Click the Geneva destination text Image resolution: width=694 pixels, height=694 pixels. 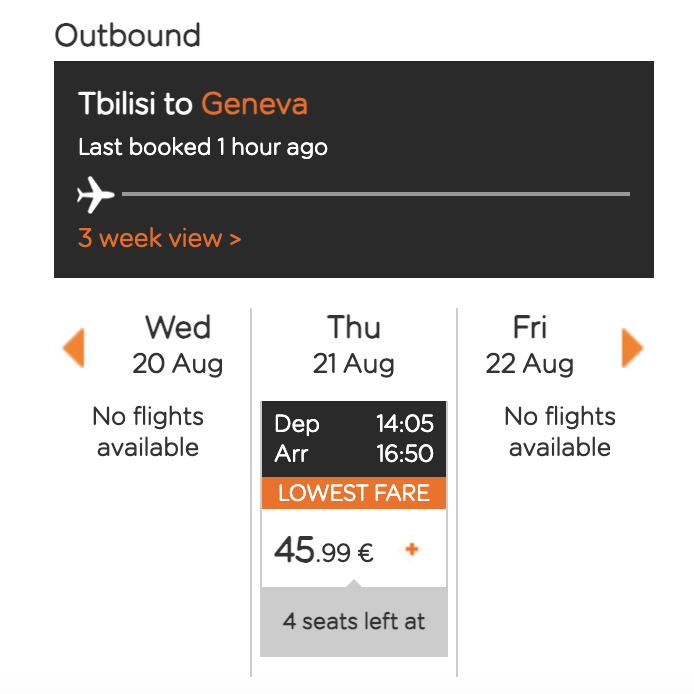tap(254, 104)
